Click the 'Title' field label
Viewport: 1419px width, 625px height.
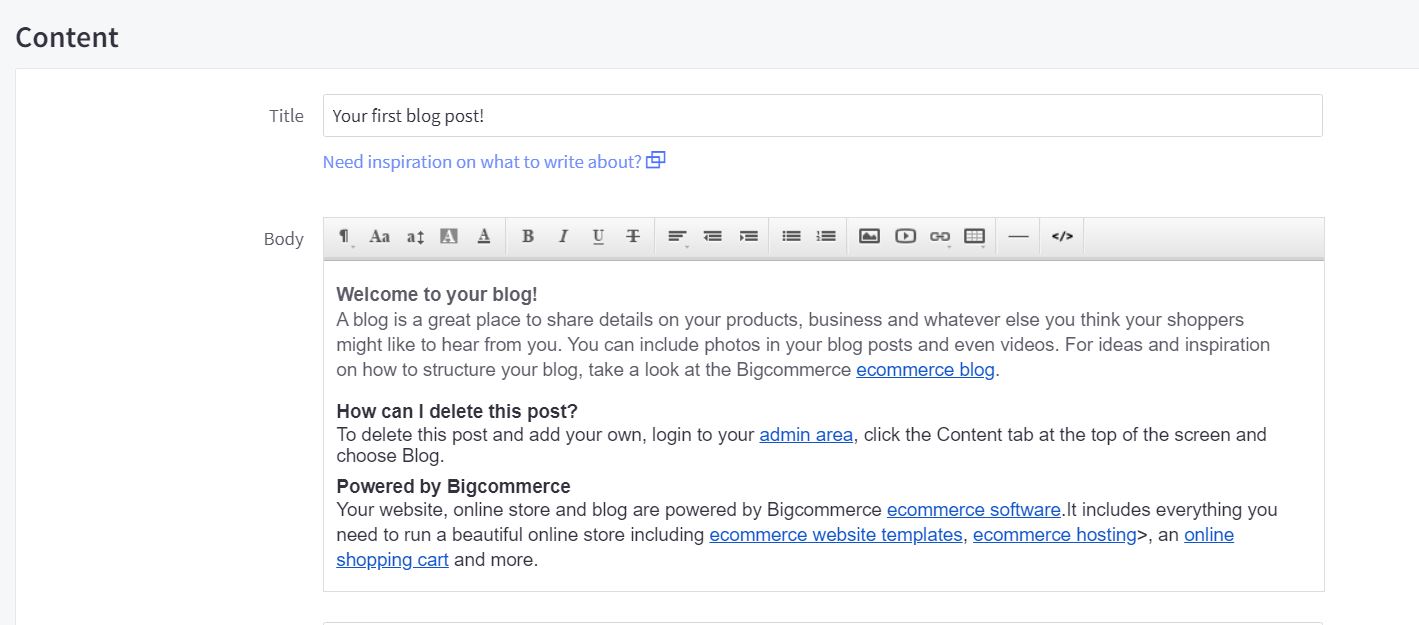click(x=286, y=116)
